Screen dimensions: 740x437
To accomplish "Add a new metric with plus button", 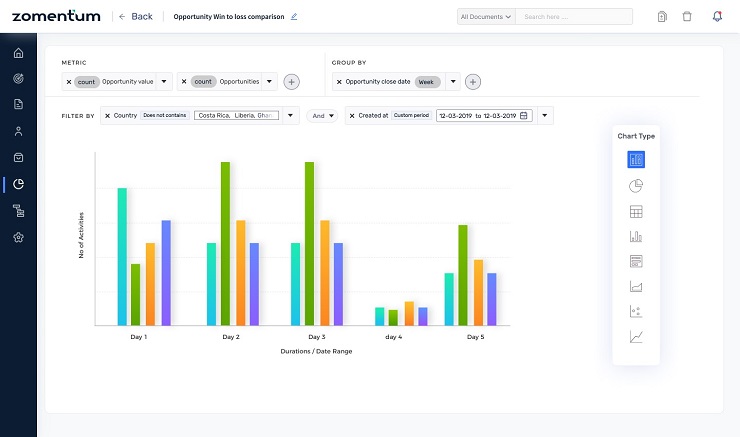I will point(291,82).
